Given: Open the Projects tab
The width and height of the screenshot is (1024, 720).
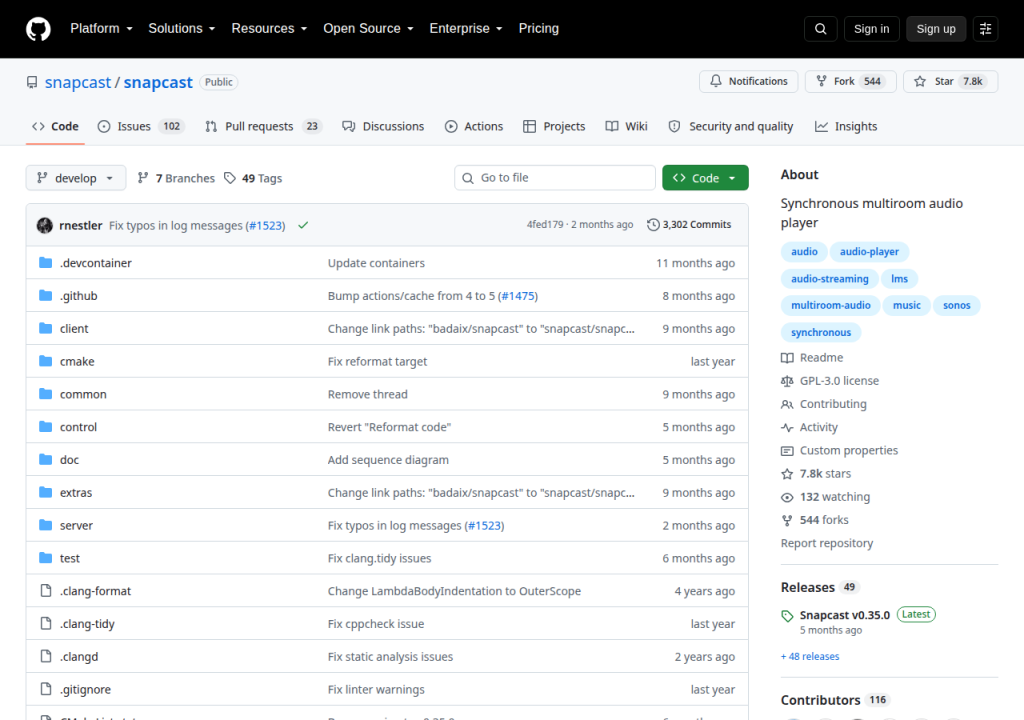Looking at the screenshot, I should click(x=554, y=126).
